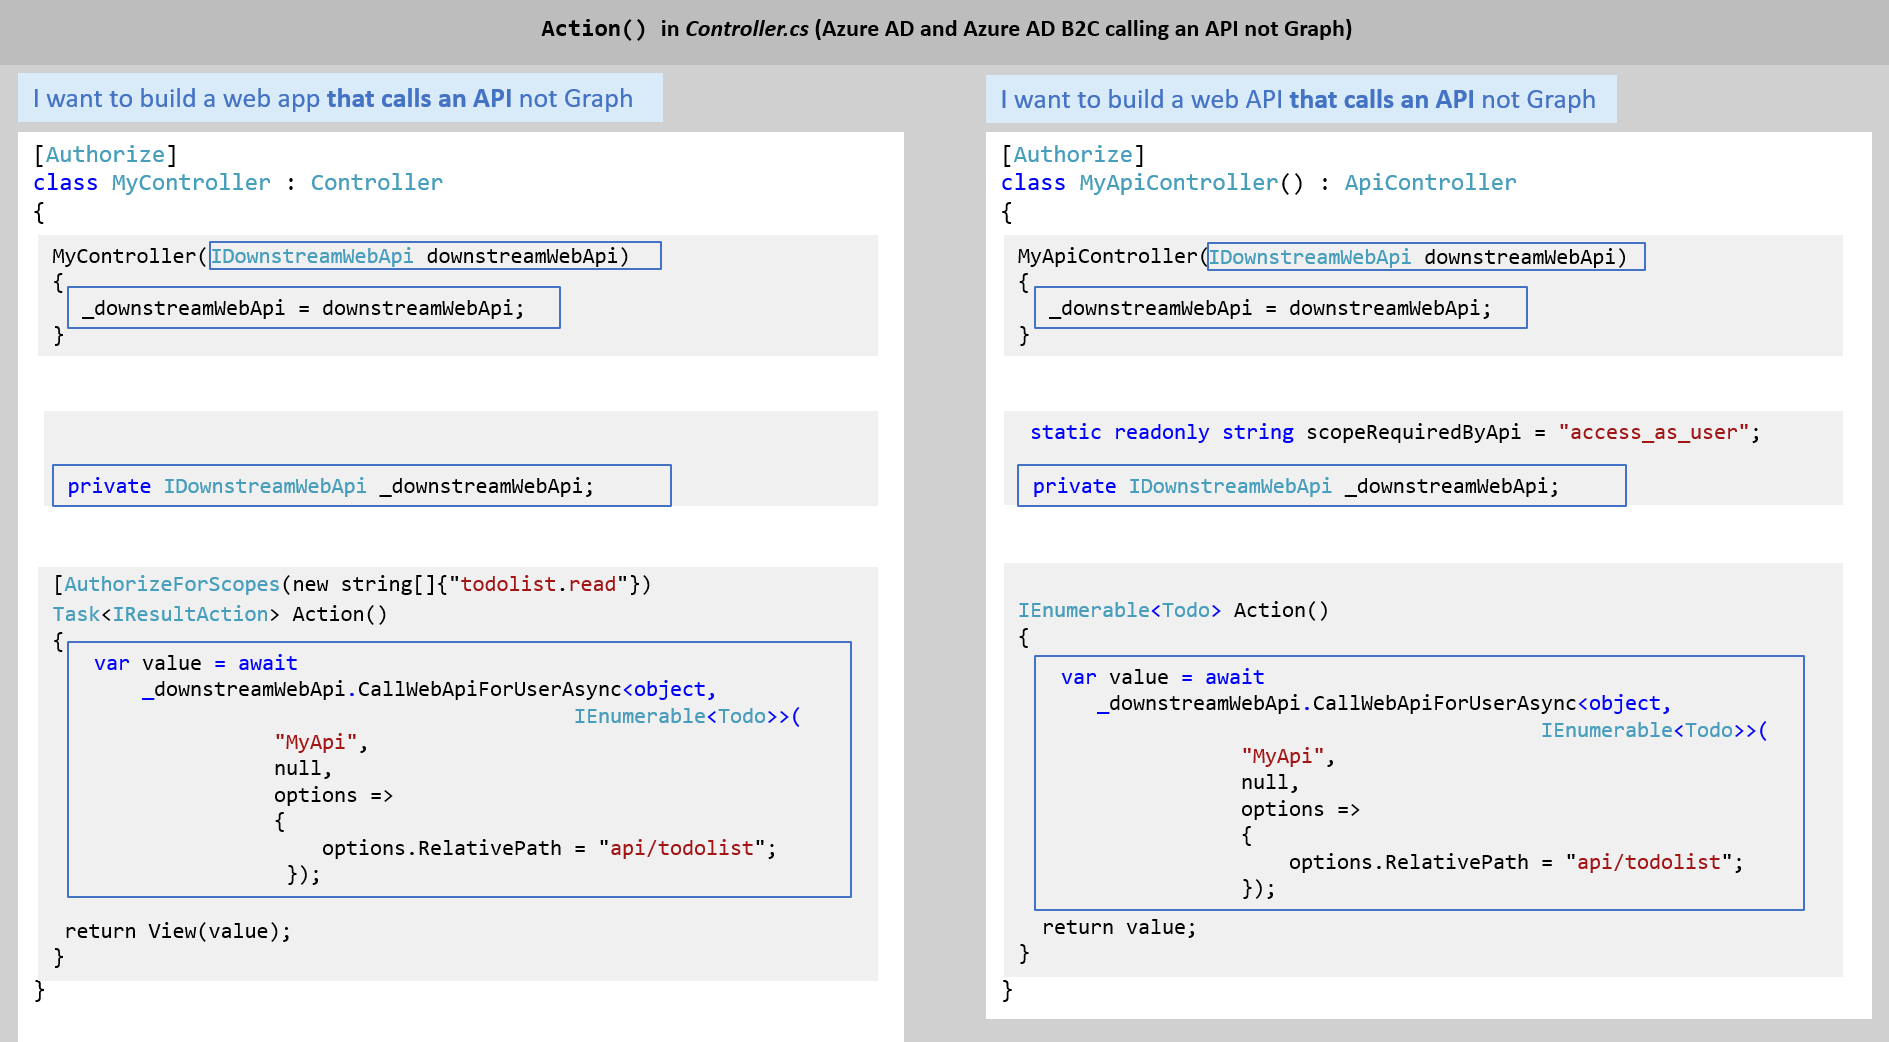The width and height of the screenshot is (1889, 1042).
Task: Select the MyController constructor parameter box
Action: (435, 256)
